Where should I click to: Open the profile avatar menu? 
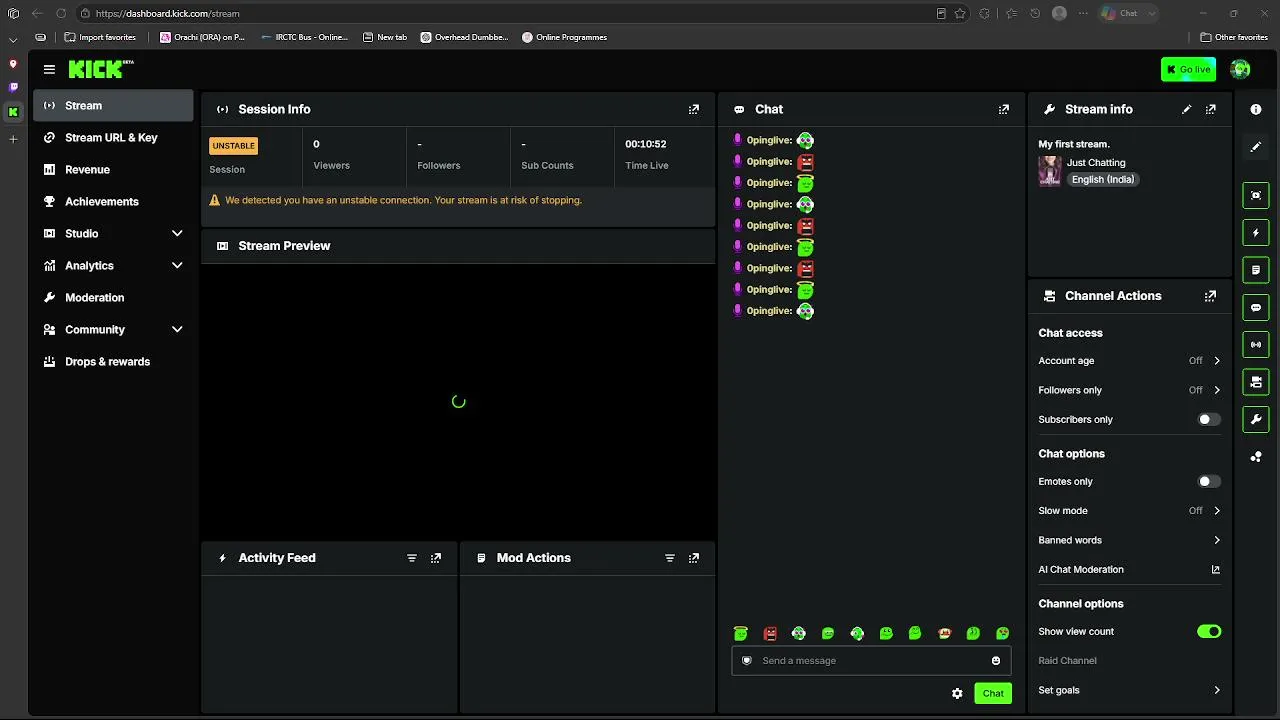[x=1240, y=69]
